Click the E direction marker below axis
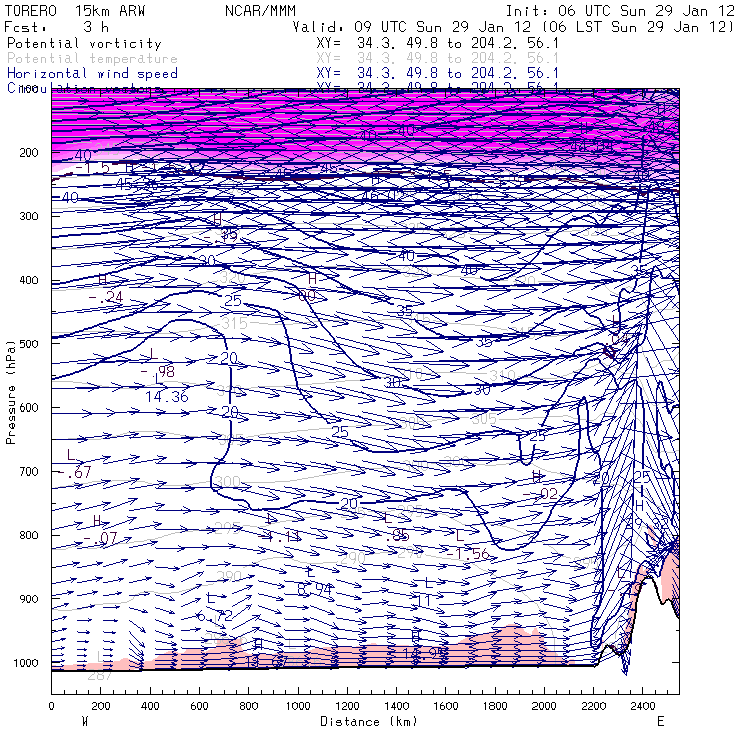The image size is (740, 740). pyautogui.click(x=660, y=721)
